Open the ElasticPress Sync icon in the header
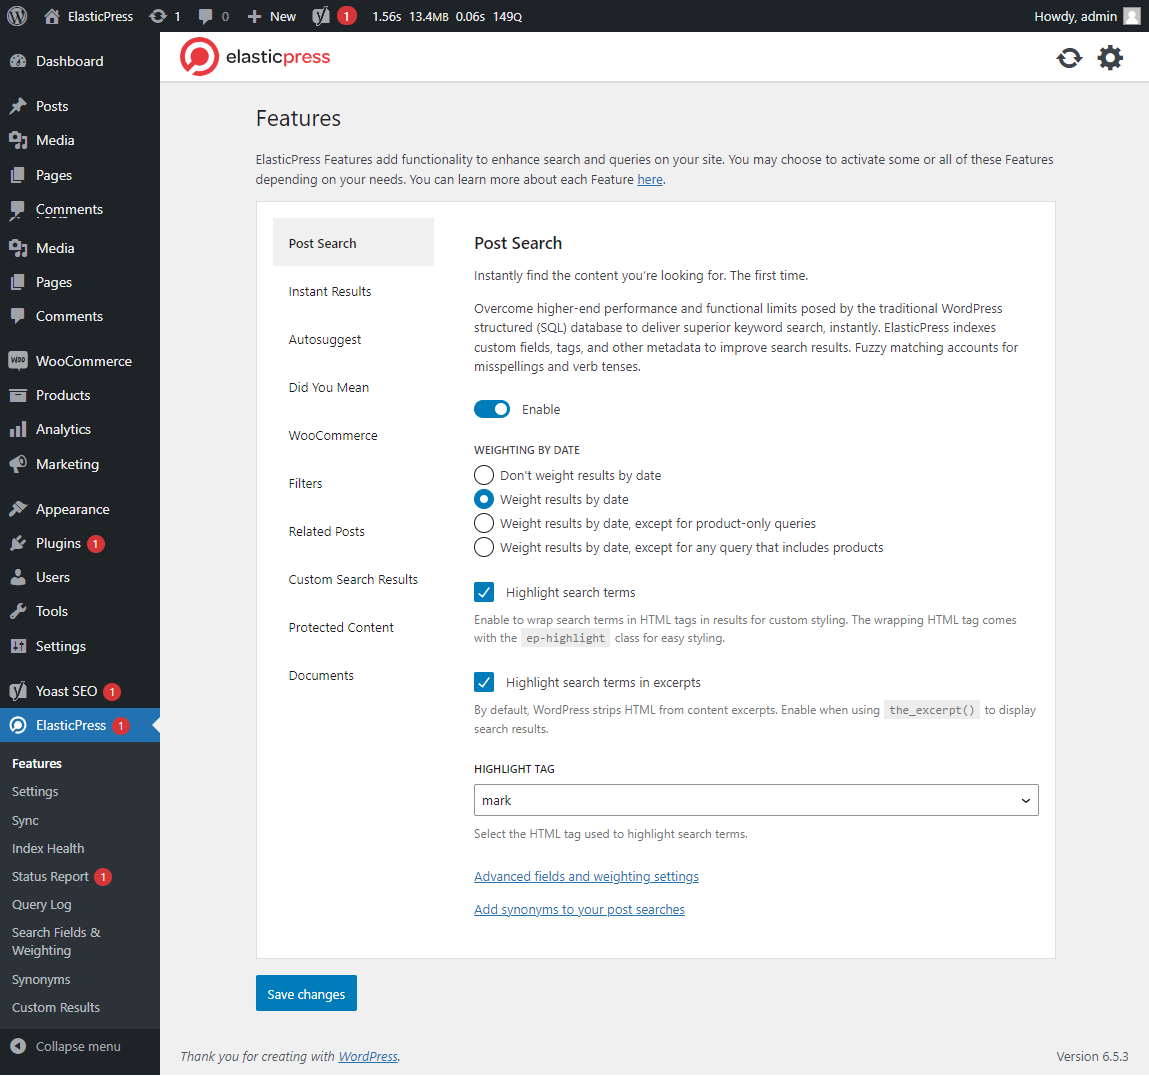This screenshot has width=1149, height=1076. [1069, 57]
